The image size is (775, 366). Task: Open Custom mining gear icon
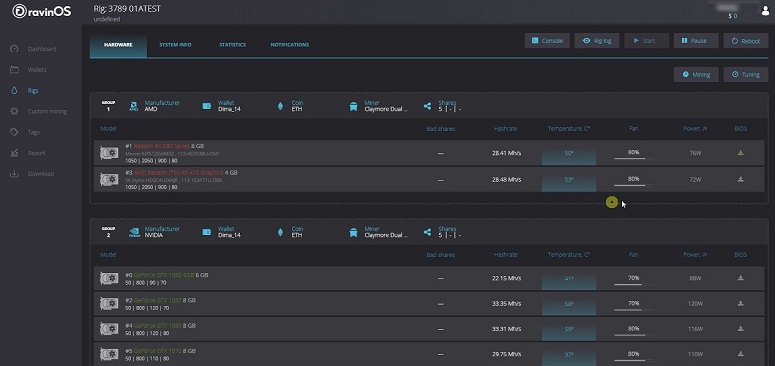(x=14, y=111)
